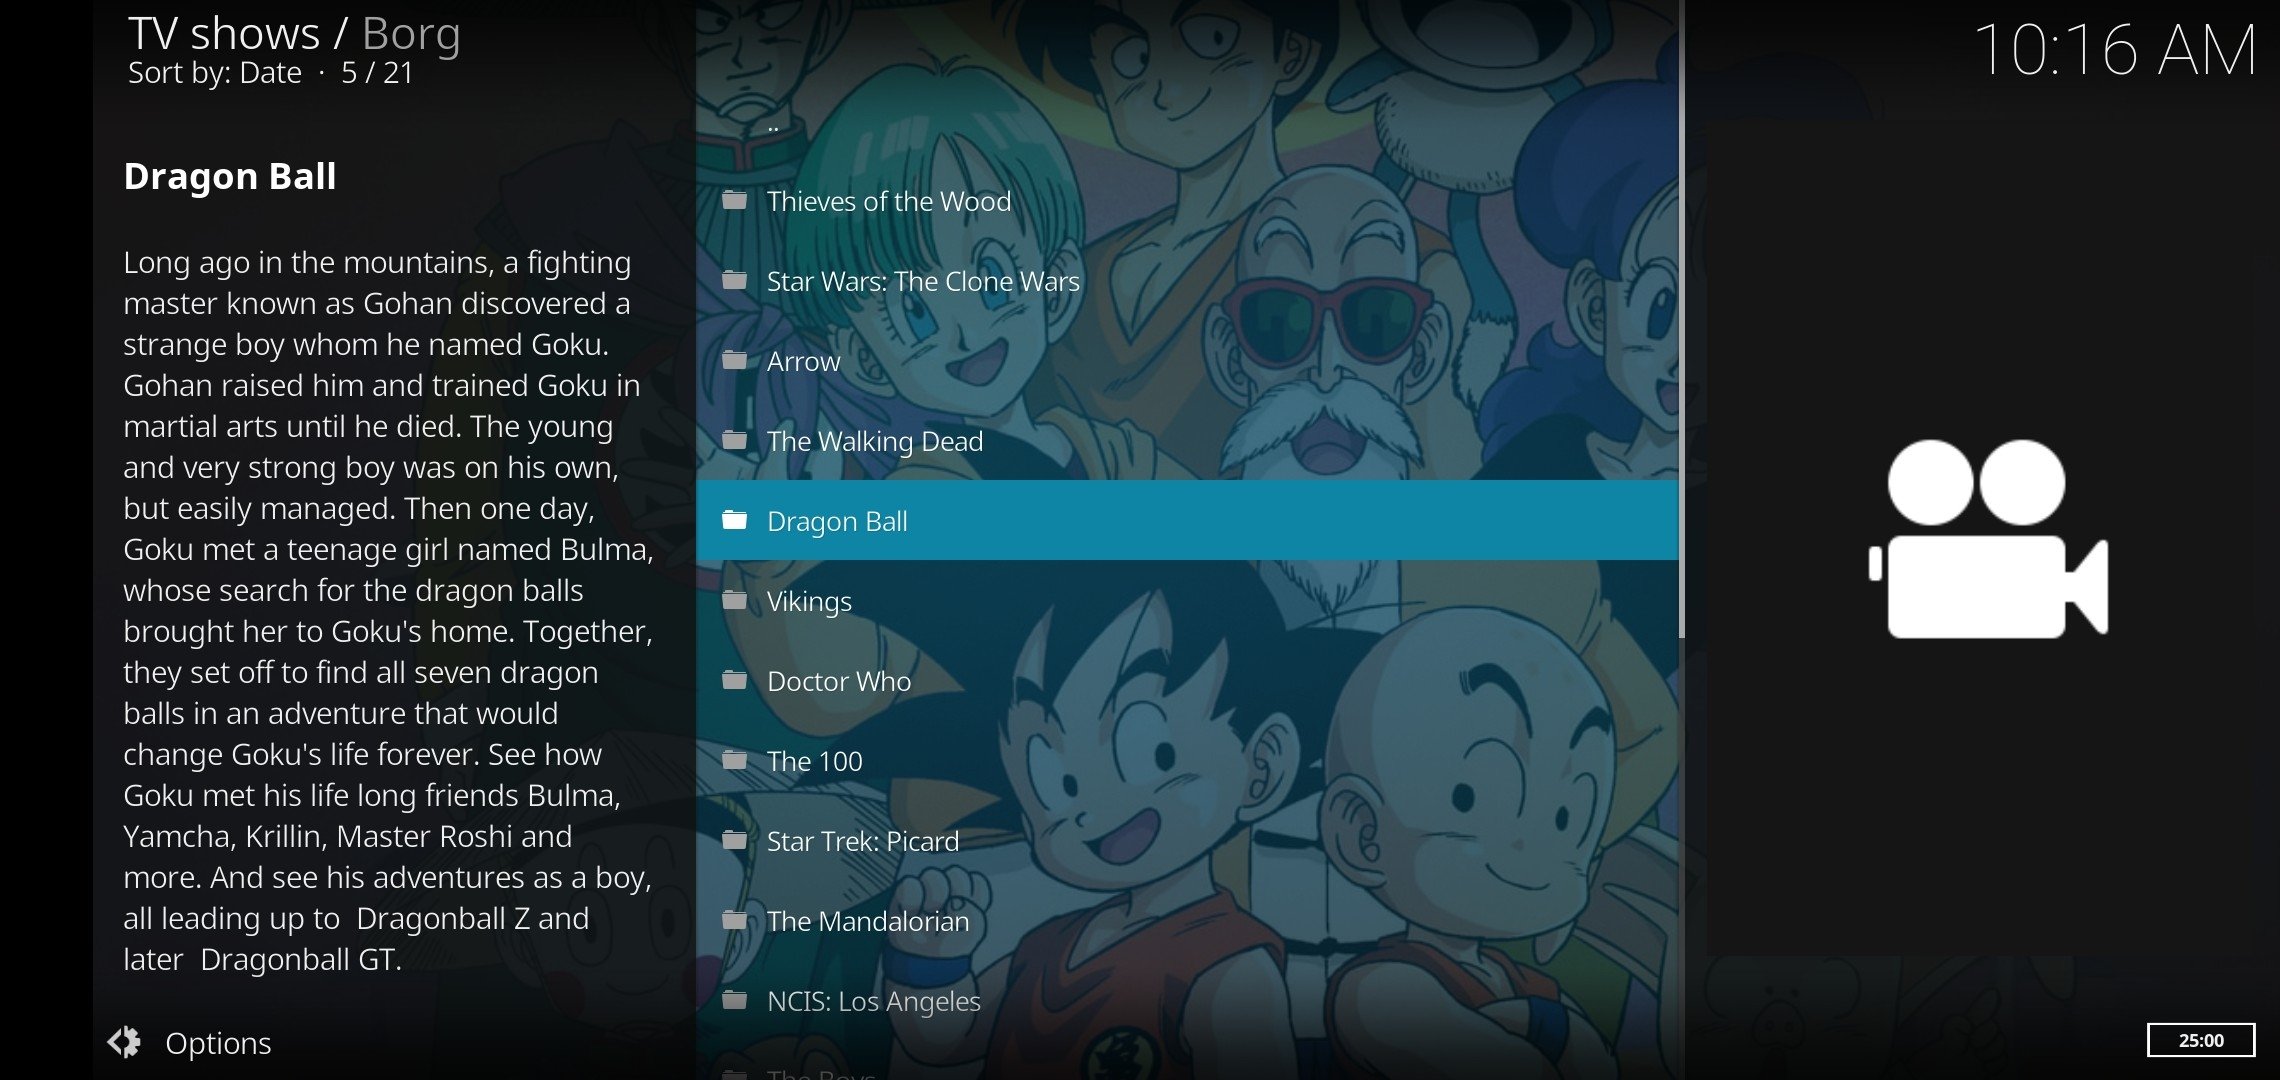Select The 100 in the list
2280x1080 pixels.
pos(1187,761)
